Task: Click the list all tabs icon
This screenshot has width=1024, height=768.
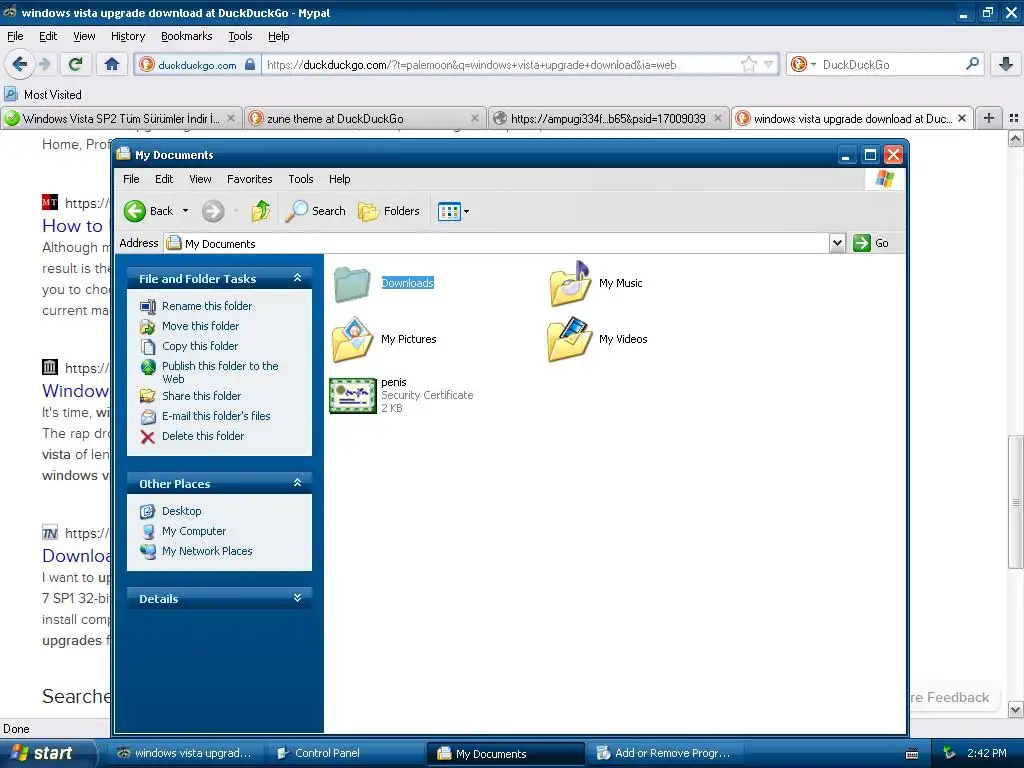Action: click(x=1014, y=118)
